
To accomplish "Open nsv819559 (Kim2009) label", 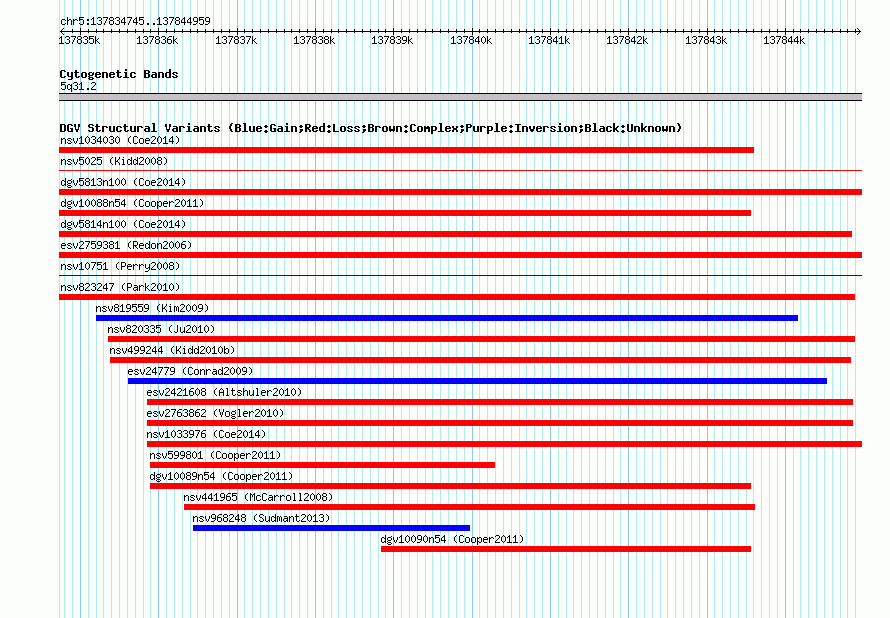I will tap(152, 308).
